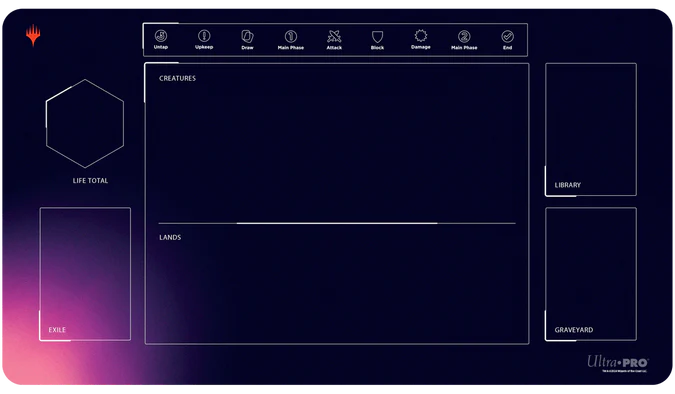
Task: Click the Untap phase icon
Action: tap(161, 36)
